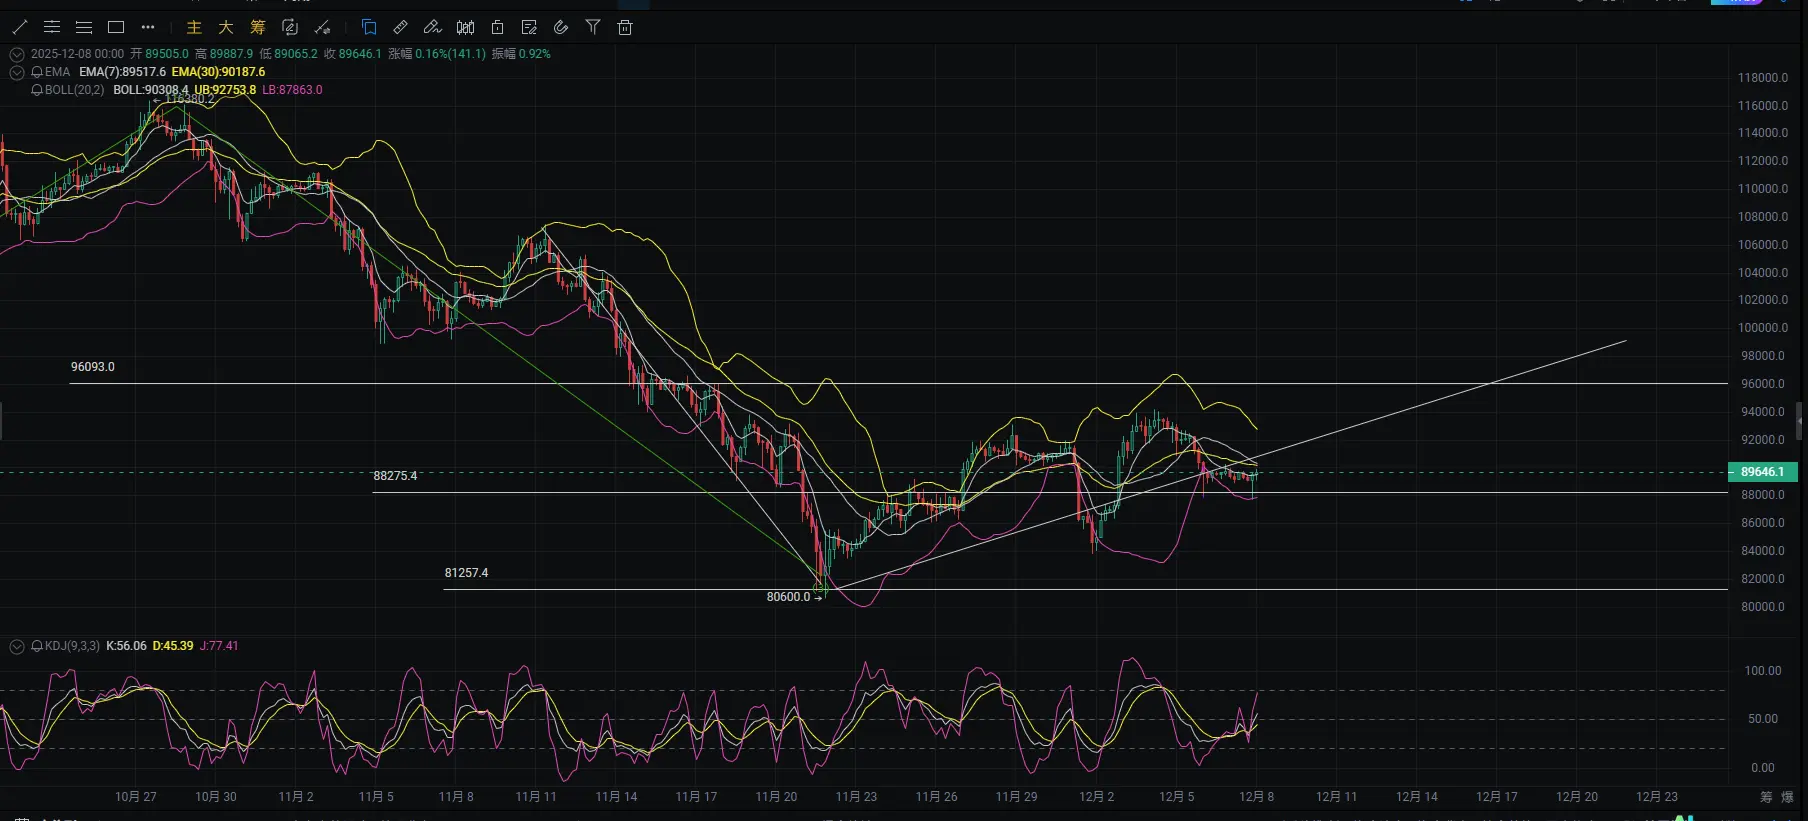Click the K:56.06 KDJ value

[126, 646]
